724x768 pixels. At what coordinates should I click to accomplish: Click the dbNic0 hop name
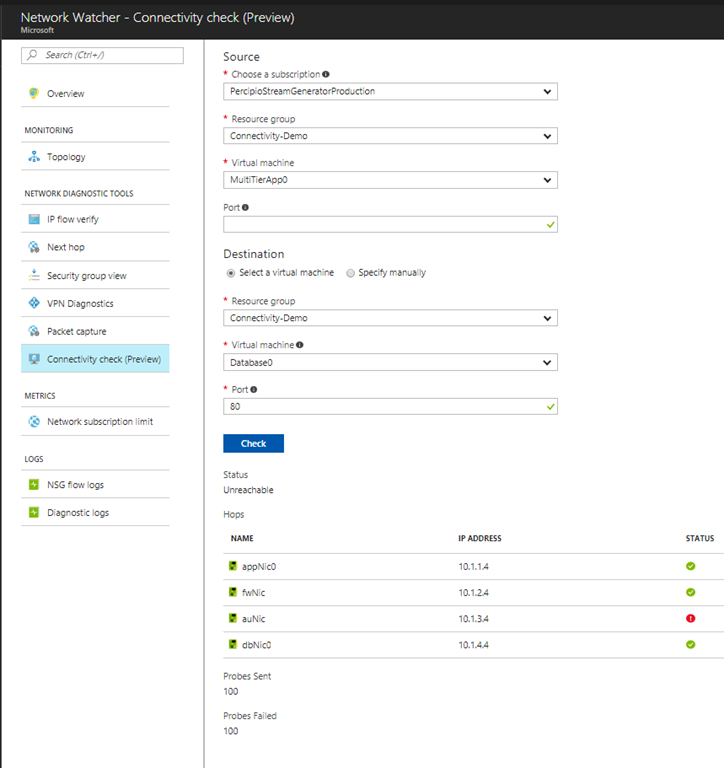point(256,645)
